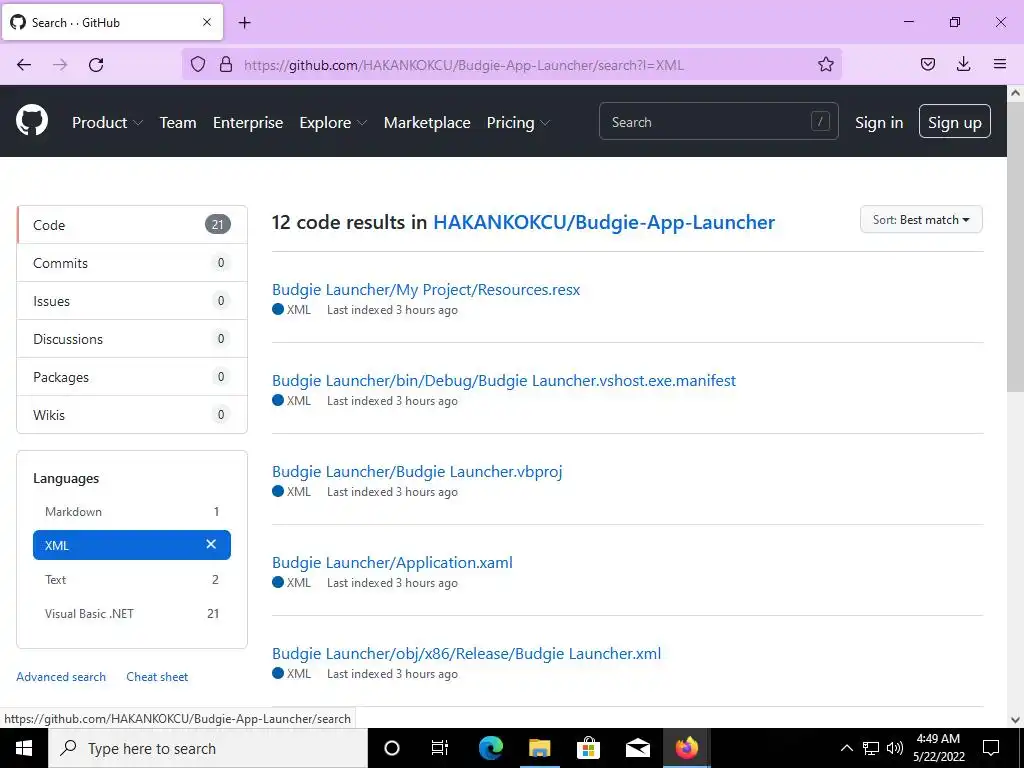The image size is (1024, 768).
Task: Open Application.xaml file result
Action: [x=392, y=562]
